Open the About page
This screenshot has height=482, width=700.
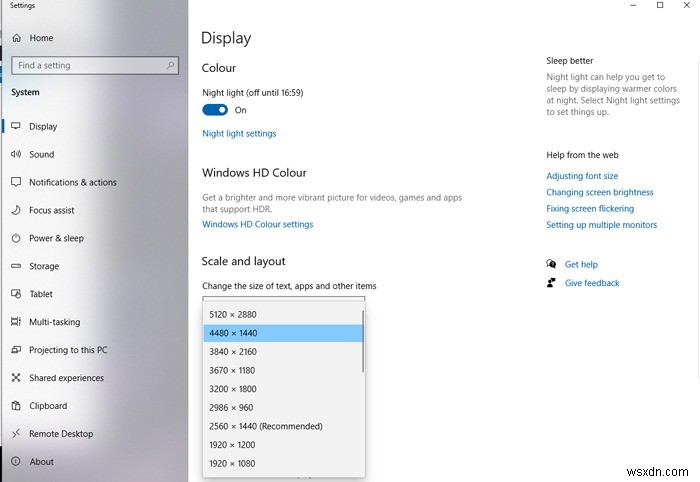tap(42, 462)
